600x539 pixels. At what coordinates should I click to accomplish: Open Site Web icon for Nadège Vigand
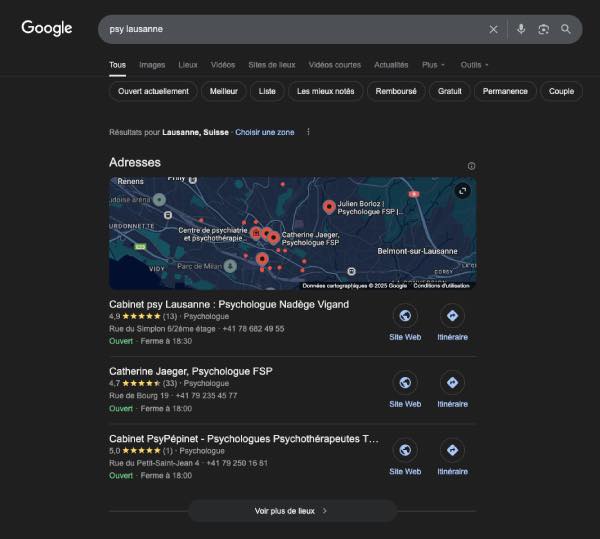point(405,316)
